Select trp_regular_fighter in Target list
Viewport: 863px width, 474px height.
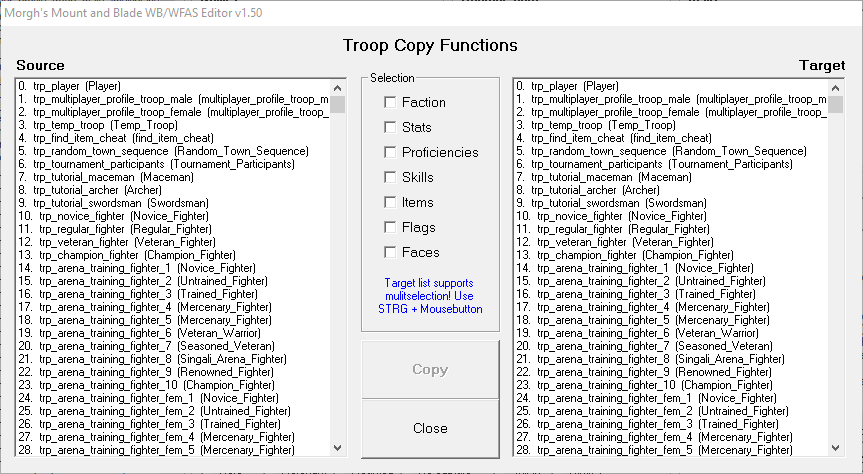point(671,229)
